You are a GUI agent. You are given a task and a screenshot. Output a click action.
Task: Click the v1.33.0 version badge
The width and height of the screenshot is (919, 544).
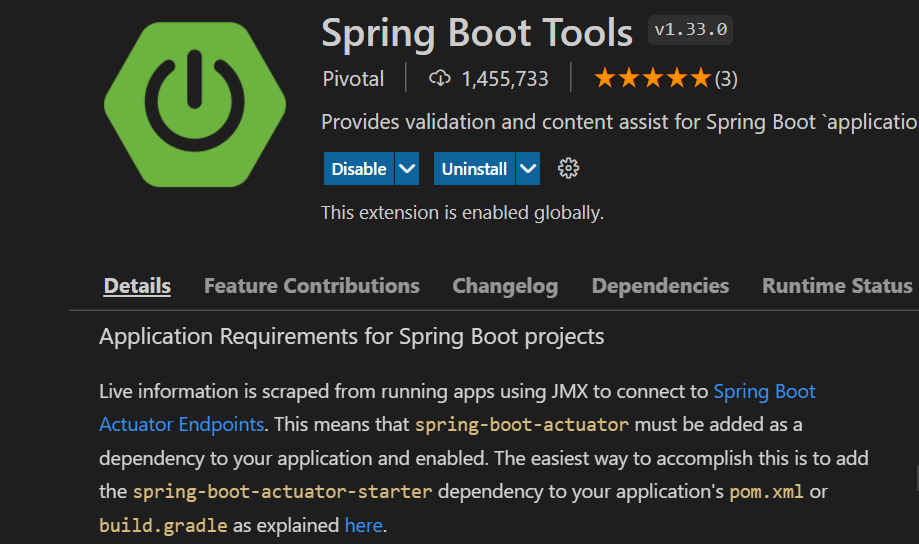tap(690, 29)
